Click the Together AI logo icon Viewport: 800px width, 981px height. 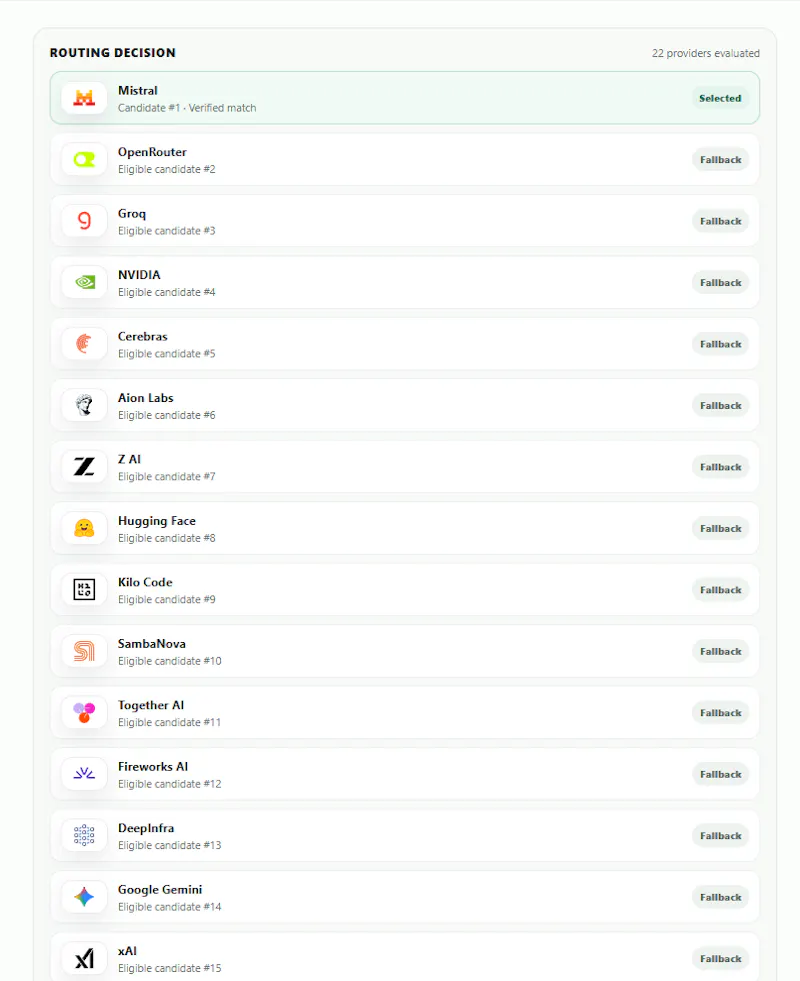(x=84, y=713)
